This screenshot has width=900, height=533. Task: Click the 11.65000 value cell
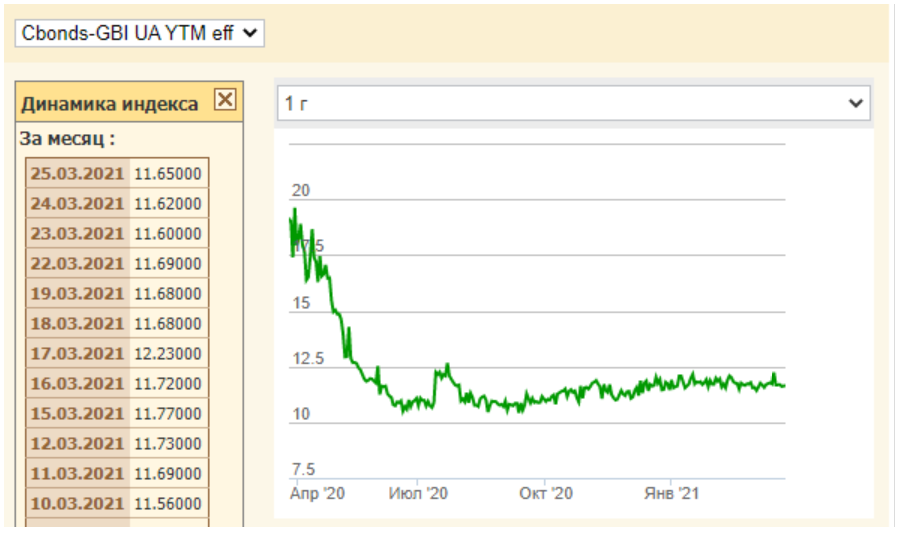click(x=168, y=173)
